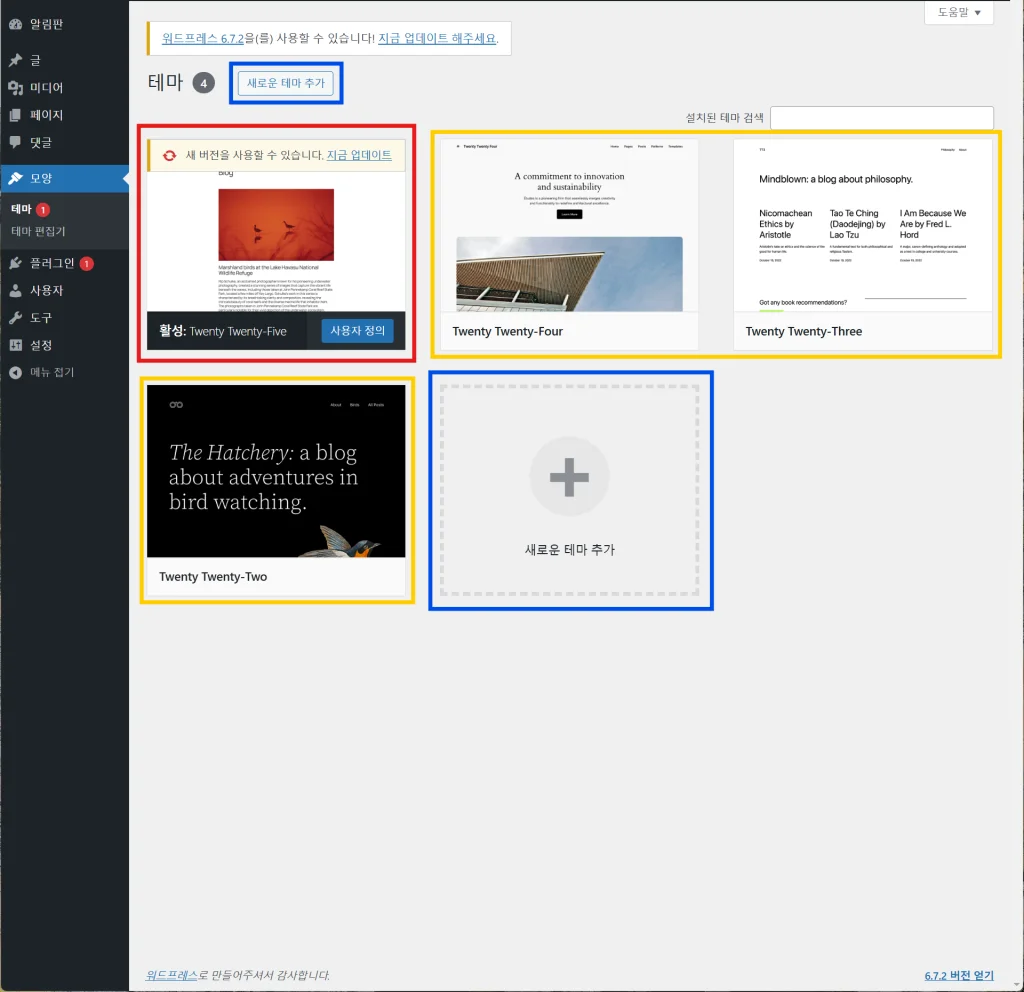1024x992 pixels.
Task: Click the media icon beside 미디어
Action: 16,88
